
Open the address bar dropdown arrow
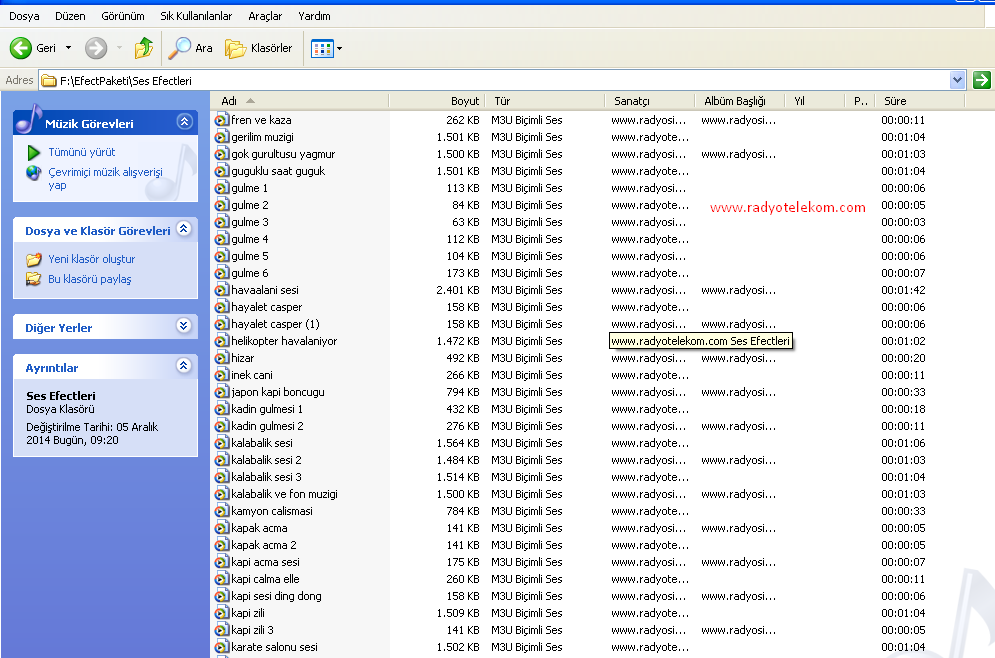pos(957,80)
